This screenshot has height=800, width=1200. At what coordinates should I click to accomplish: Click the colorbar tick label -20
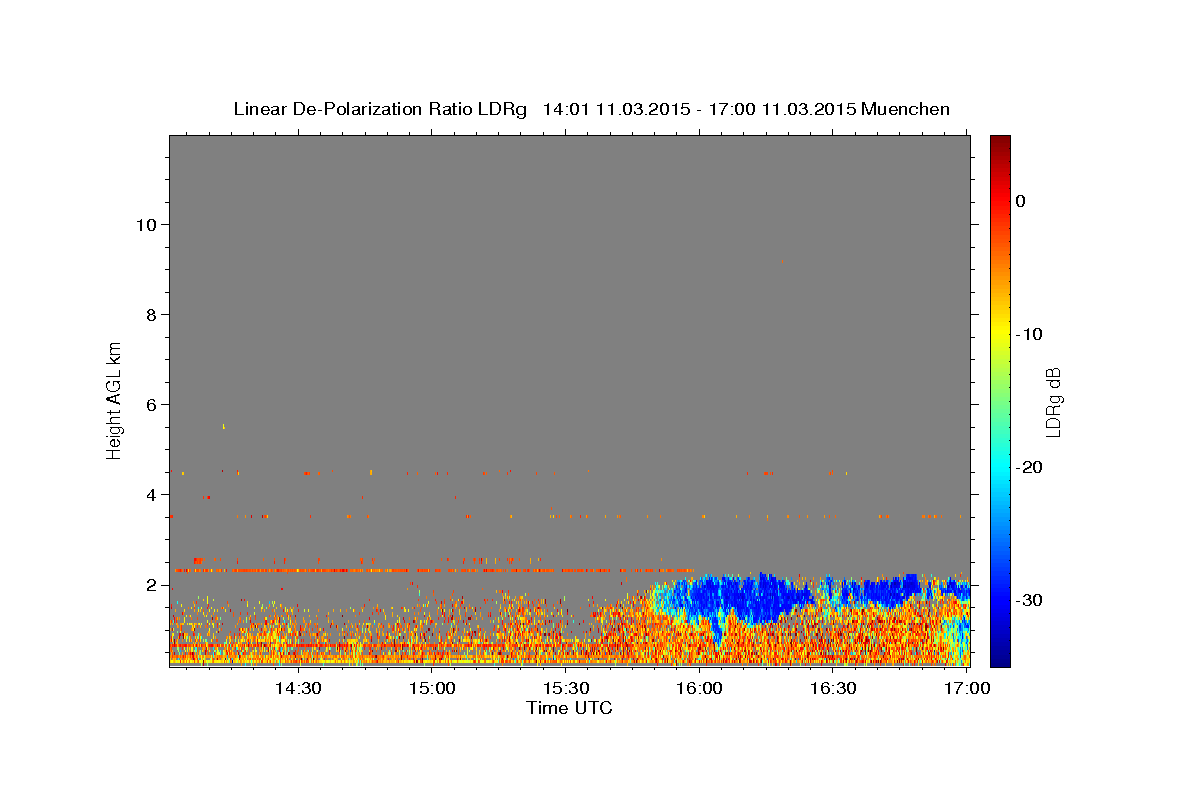pos(1030,467)
